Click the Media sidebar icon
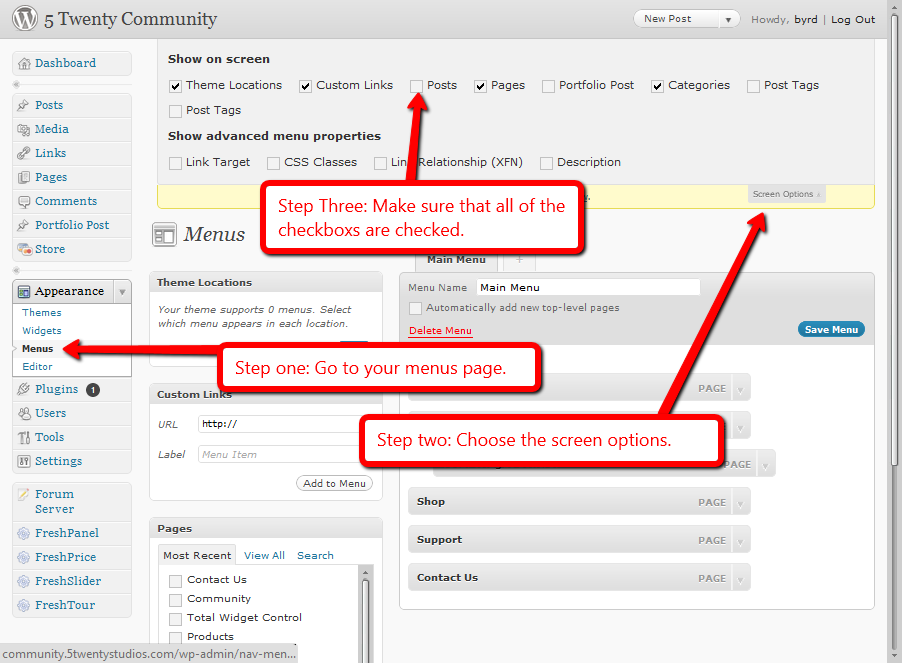The height and width of the screenshot is (663, 902). click(24, 129)
